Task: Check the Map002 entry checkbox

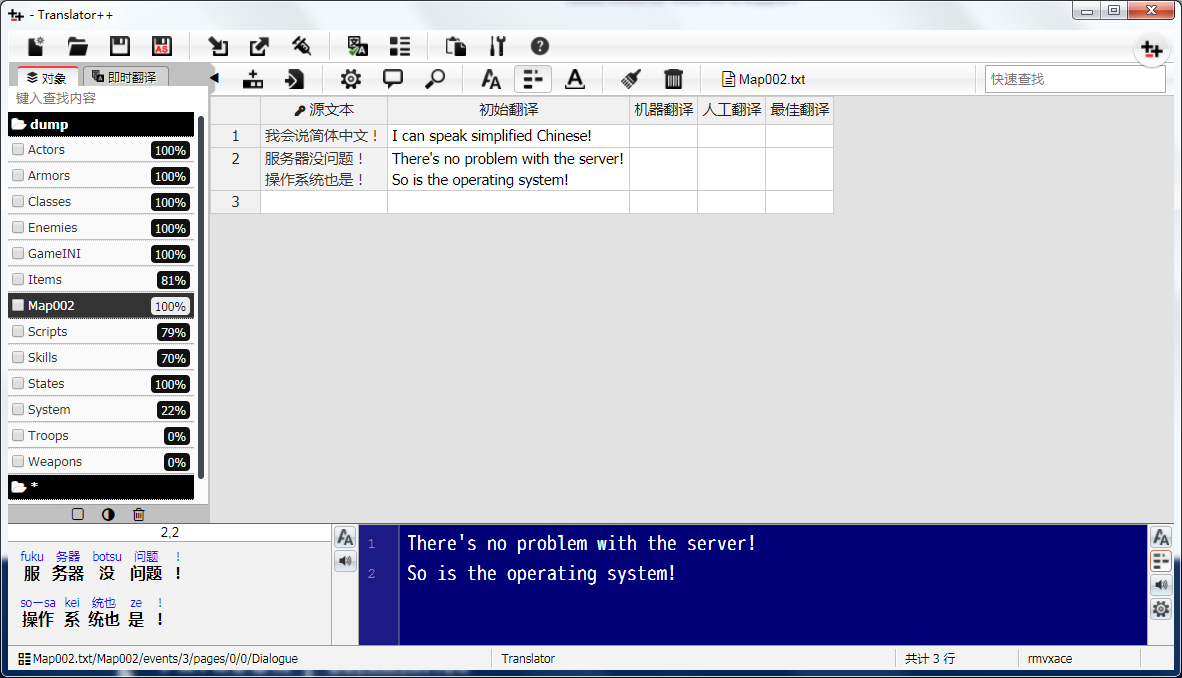Action: (17, 305)
